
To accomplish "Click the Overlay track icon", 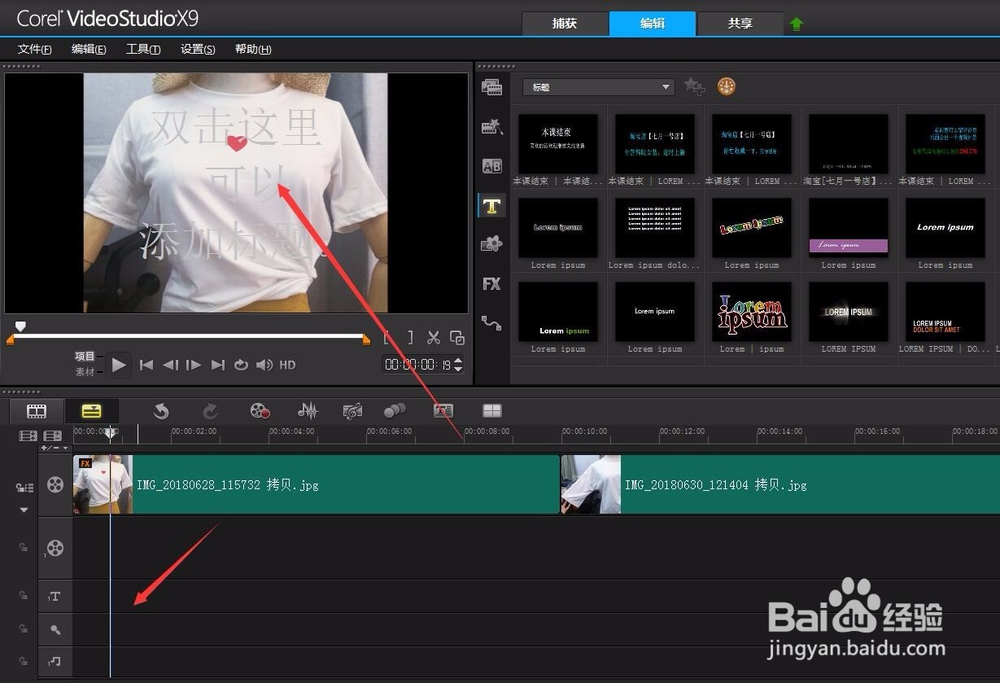I will pyautogui.click(x=55, y=548).
